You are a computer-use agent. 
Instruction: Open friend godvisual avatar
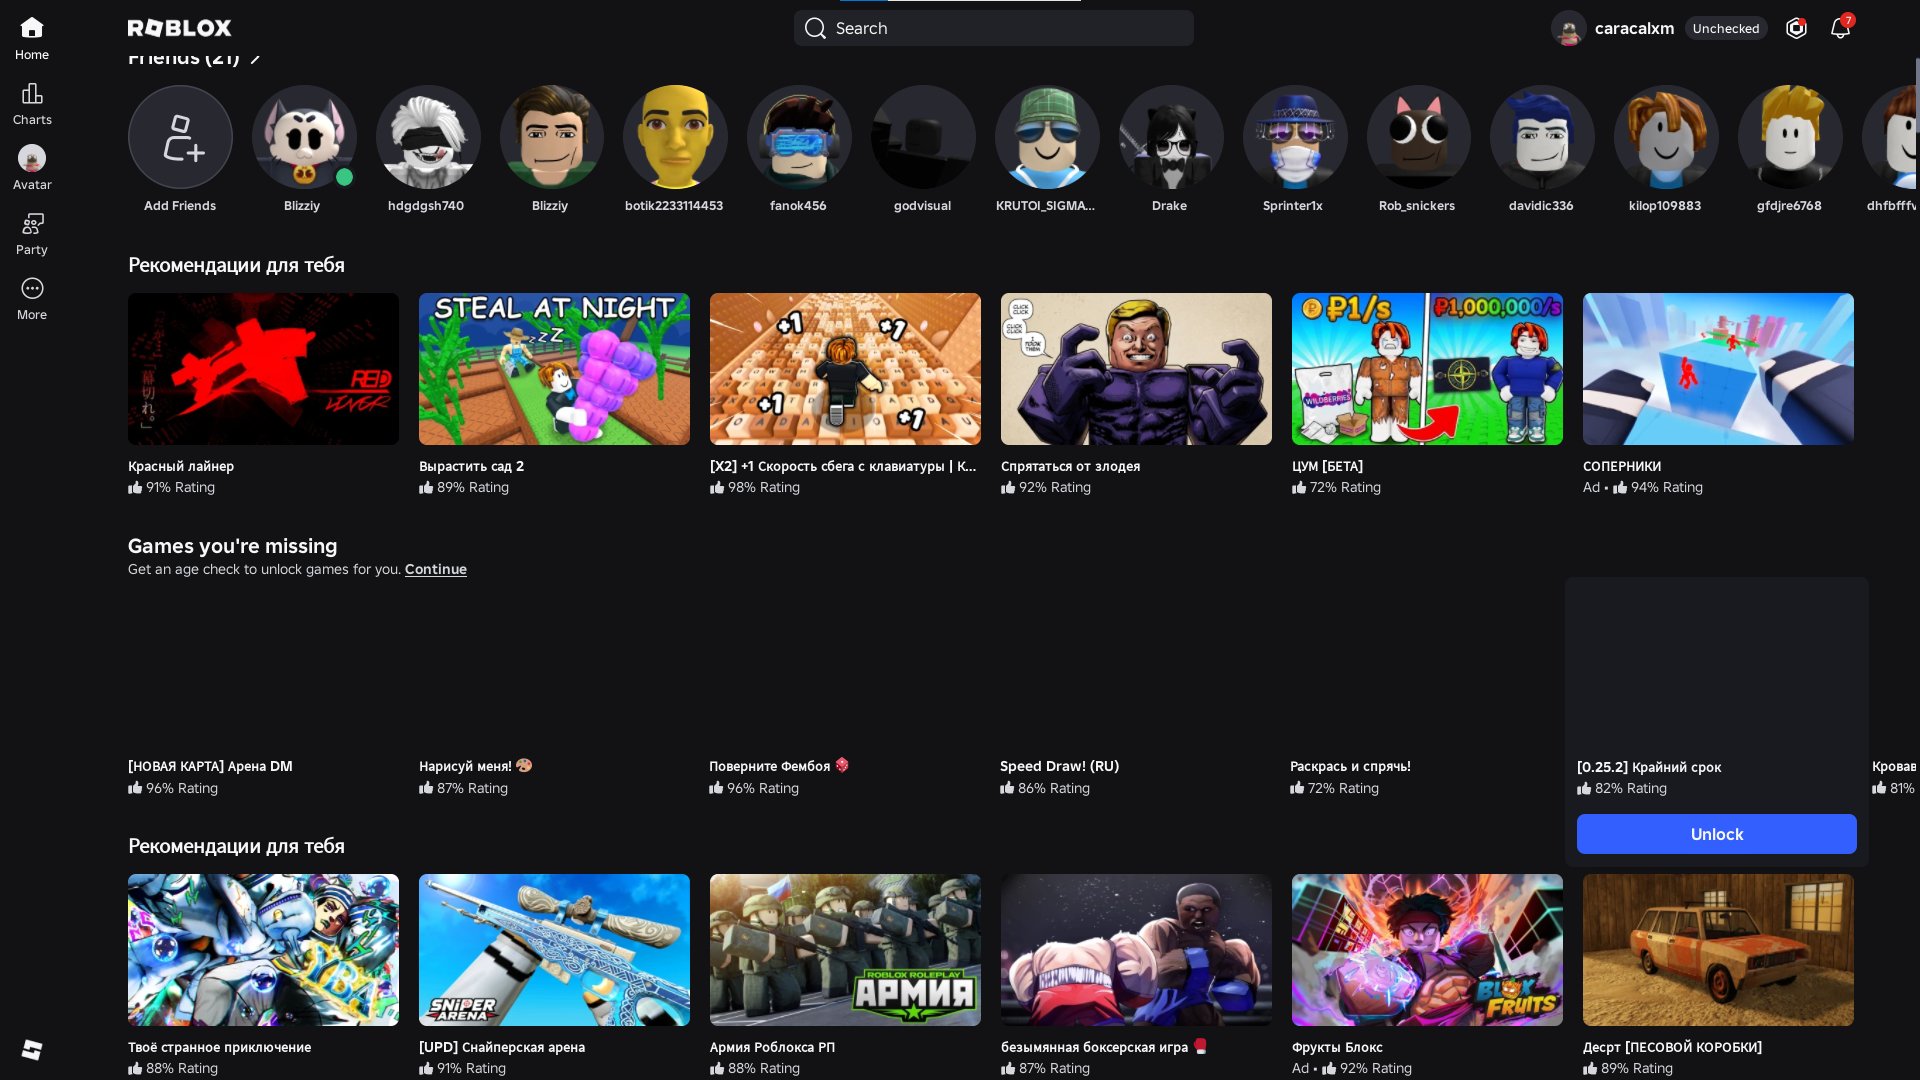tap(923, 137)
